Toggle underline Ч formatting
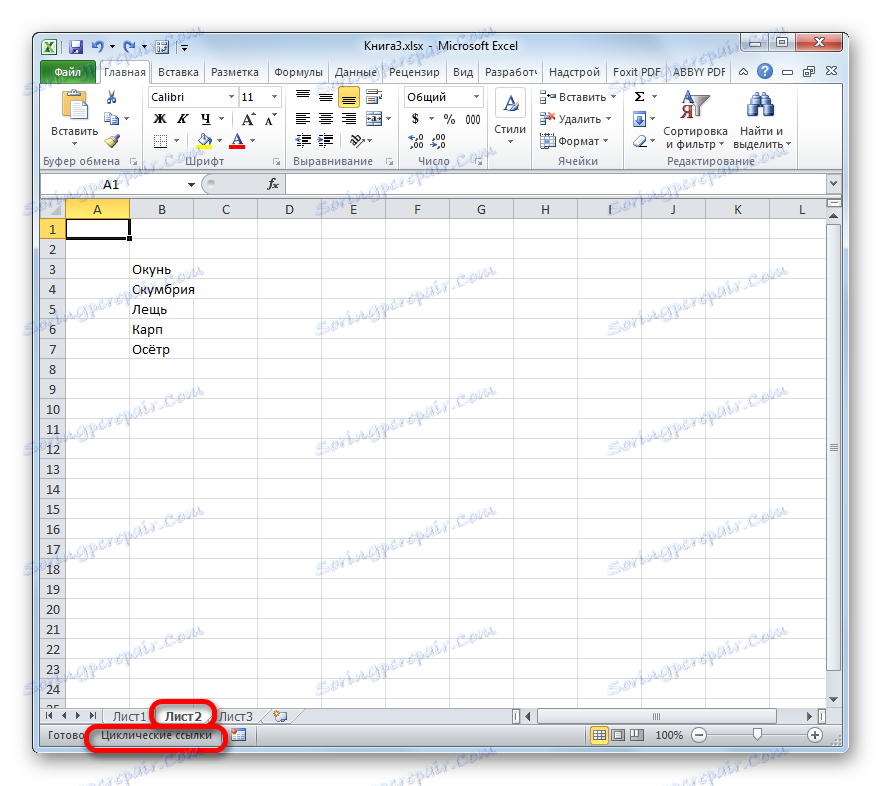Screen dimensions: 882x786 (205, 119)
